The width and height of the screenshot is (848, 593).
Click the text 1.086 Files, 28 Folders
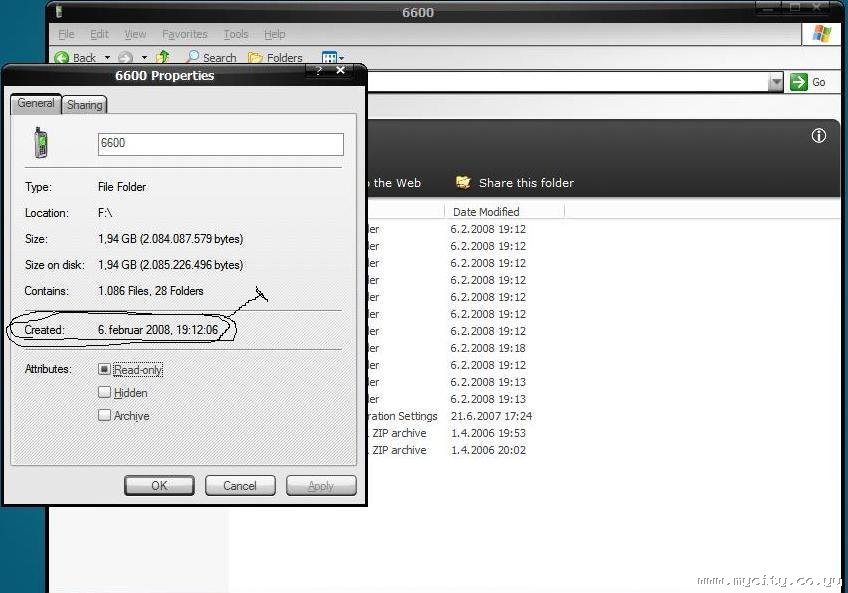click(x=151, y=291)
